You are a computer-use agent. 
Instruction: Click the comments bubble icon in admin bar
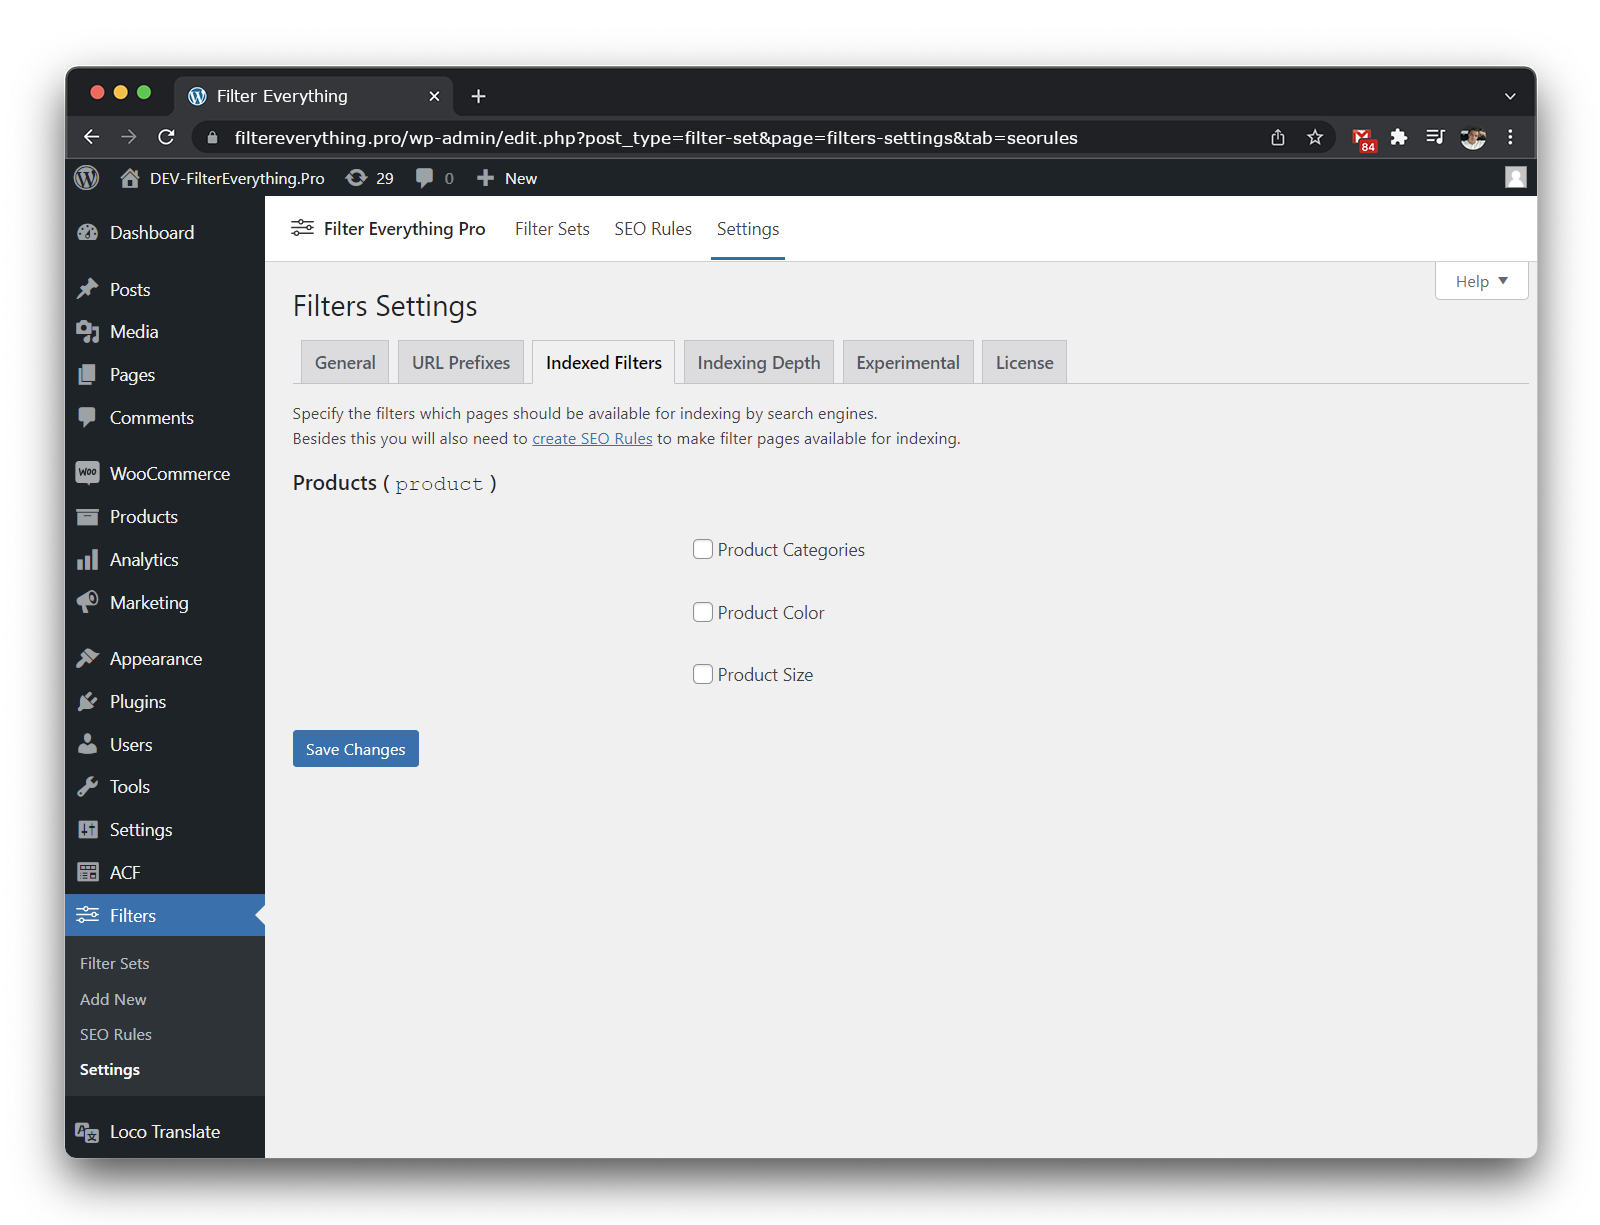pos(425,178)
